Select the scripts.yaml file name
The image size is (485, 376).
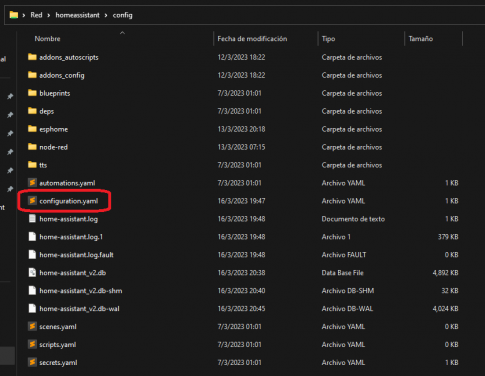click(58, 345)
